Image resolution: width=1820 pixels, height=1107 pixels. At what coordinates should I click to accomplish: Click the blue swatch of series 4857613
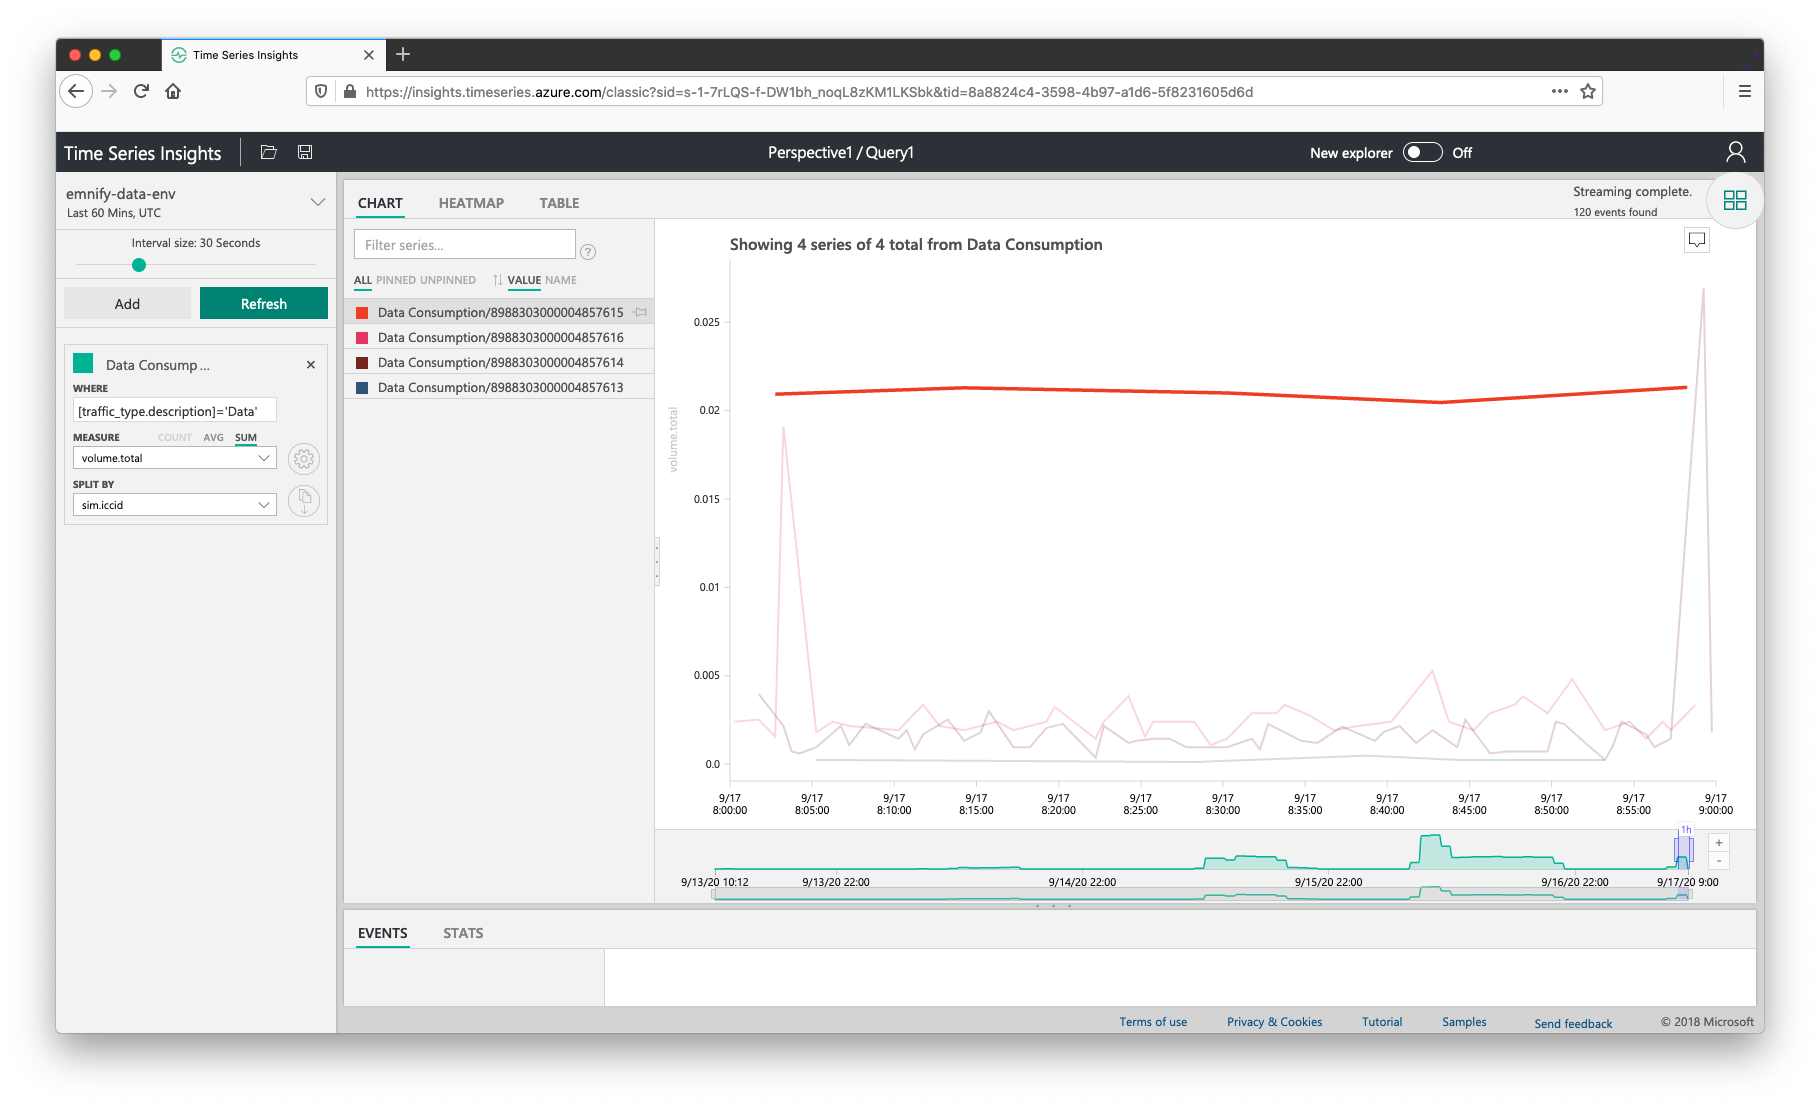coord(362,388)
